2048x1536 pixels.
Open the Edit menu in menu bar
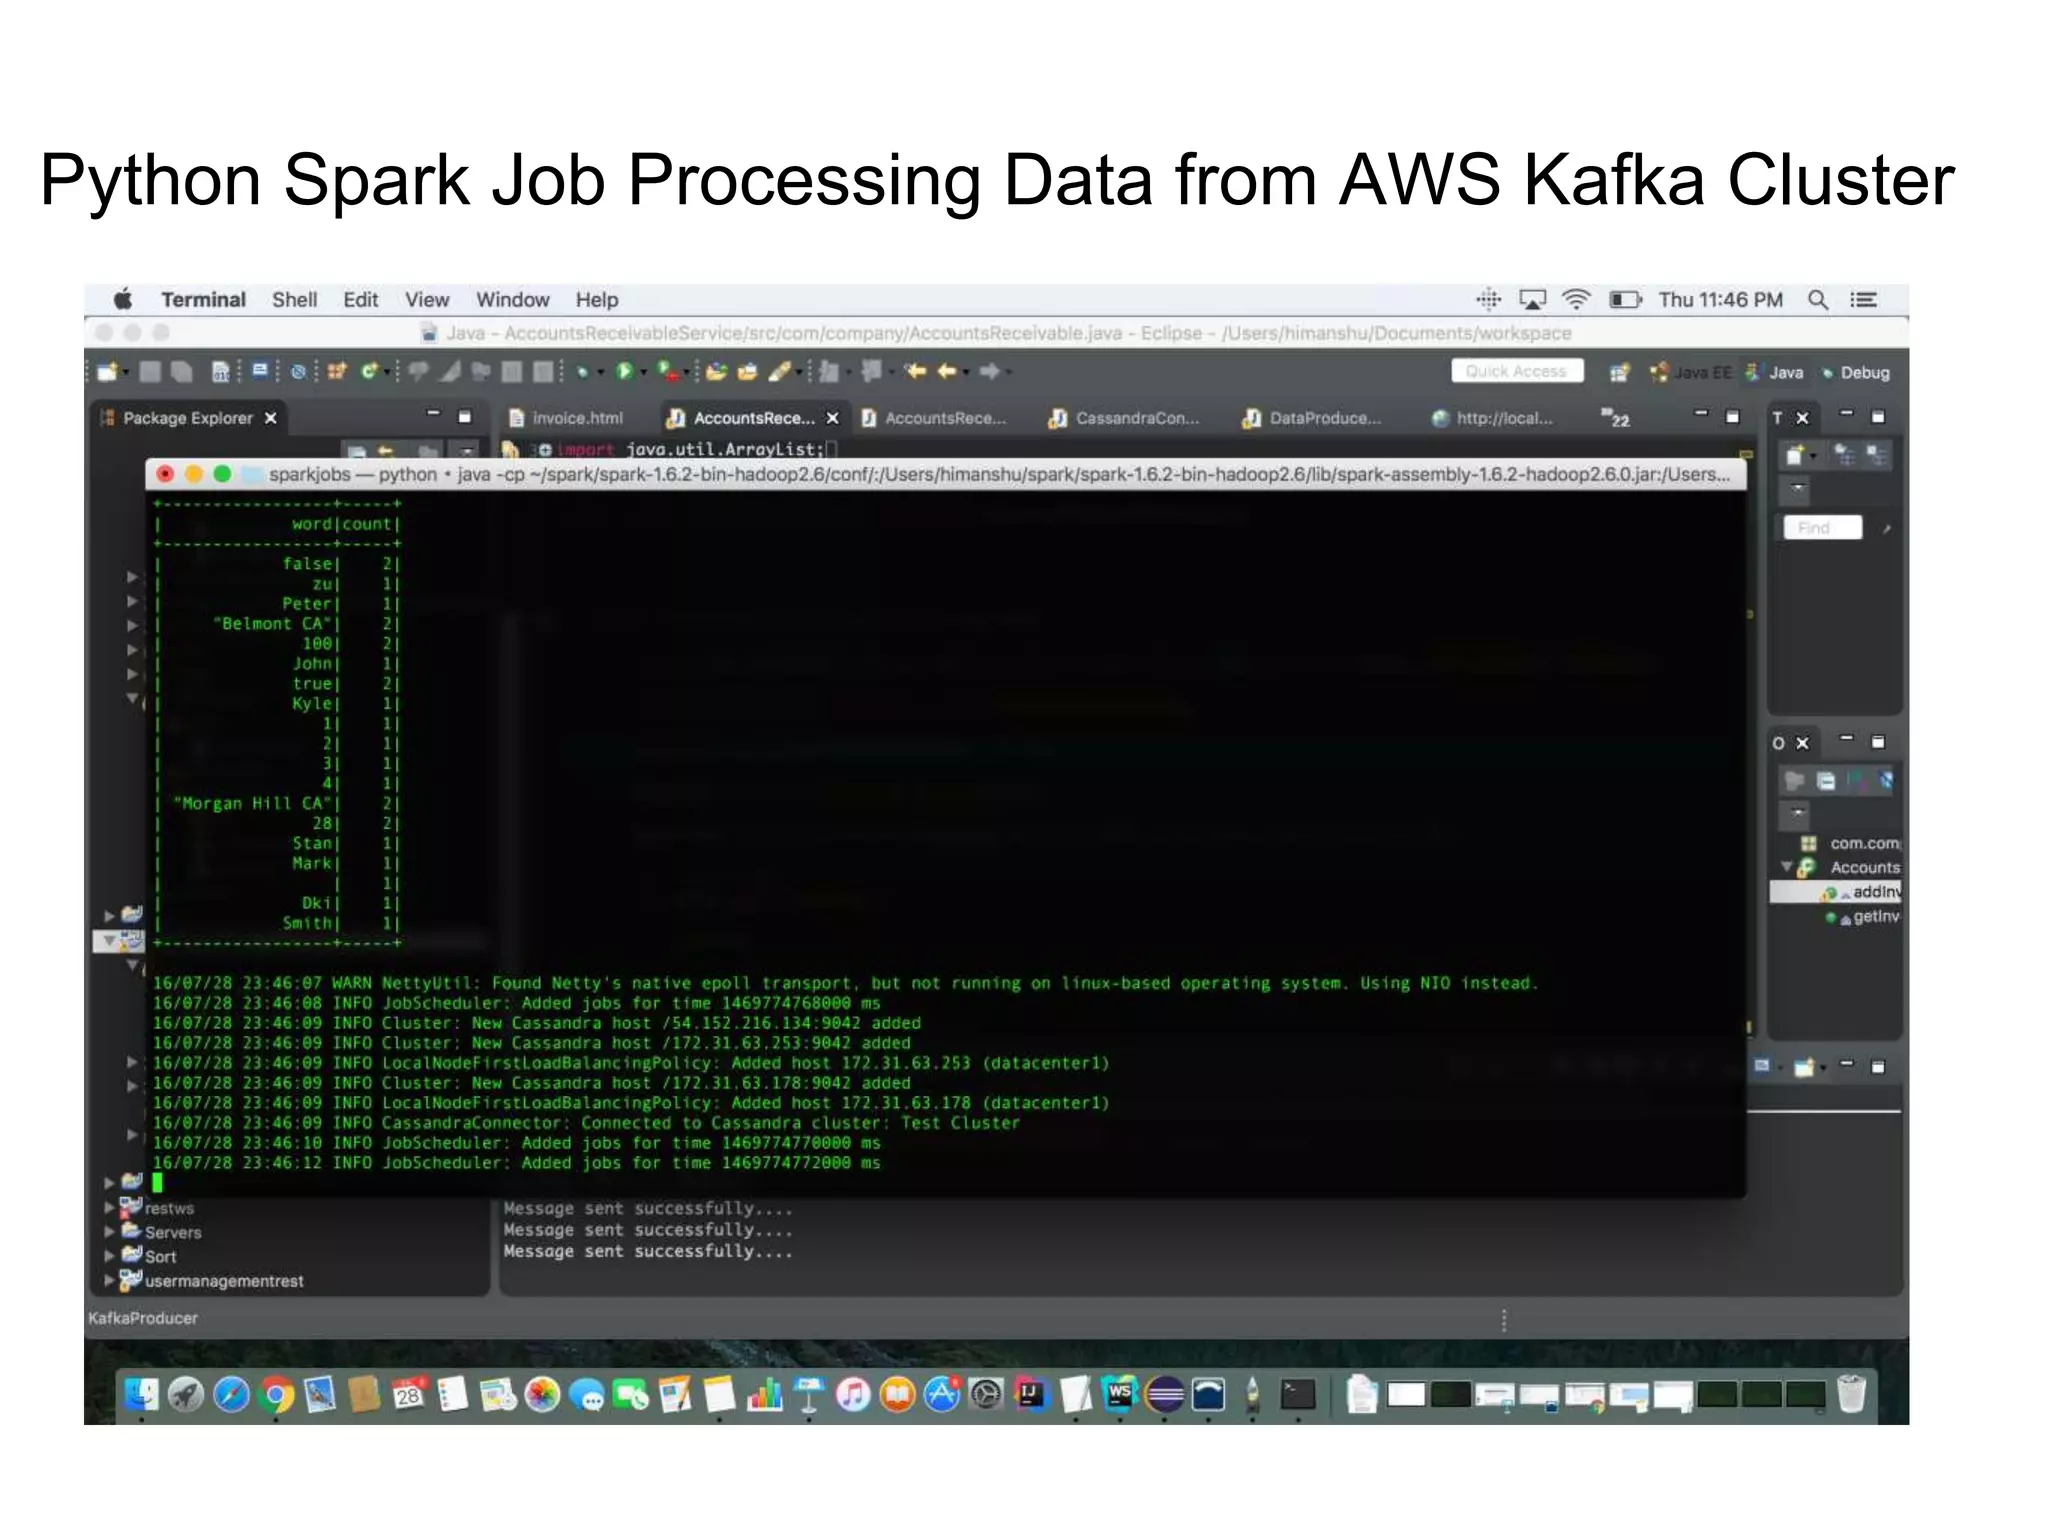[x=360, y=300]
